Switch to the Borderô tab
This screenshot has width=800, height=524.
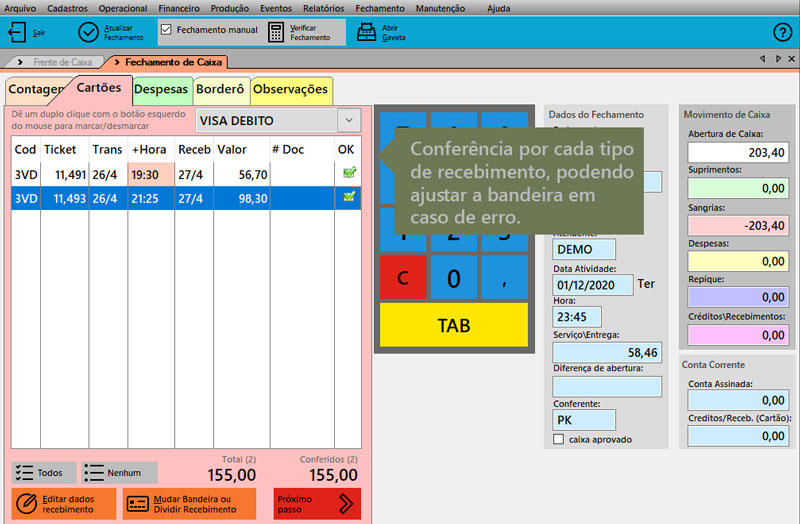(x=220, y=89)
